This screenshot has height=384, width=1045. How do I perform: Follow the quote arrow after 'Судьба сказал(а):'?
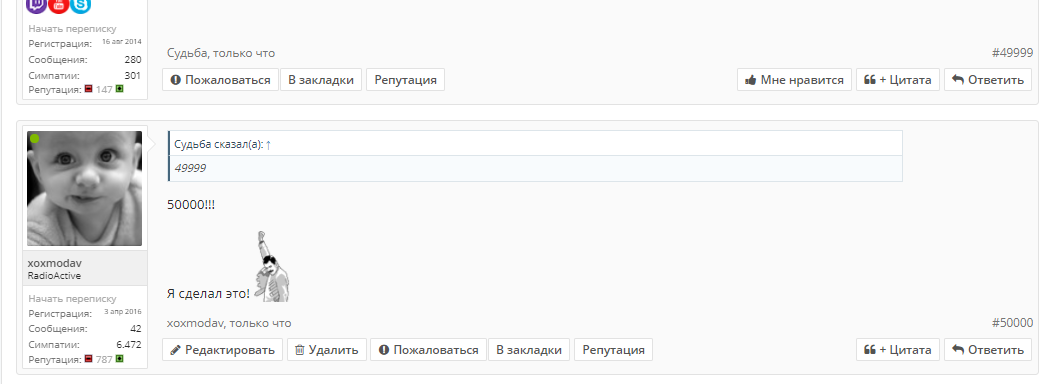pyautogui.click(x=269, y=145)
